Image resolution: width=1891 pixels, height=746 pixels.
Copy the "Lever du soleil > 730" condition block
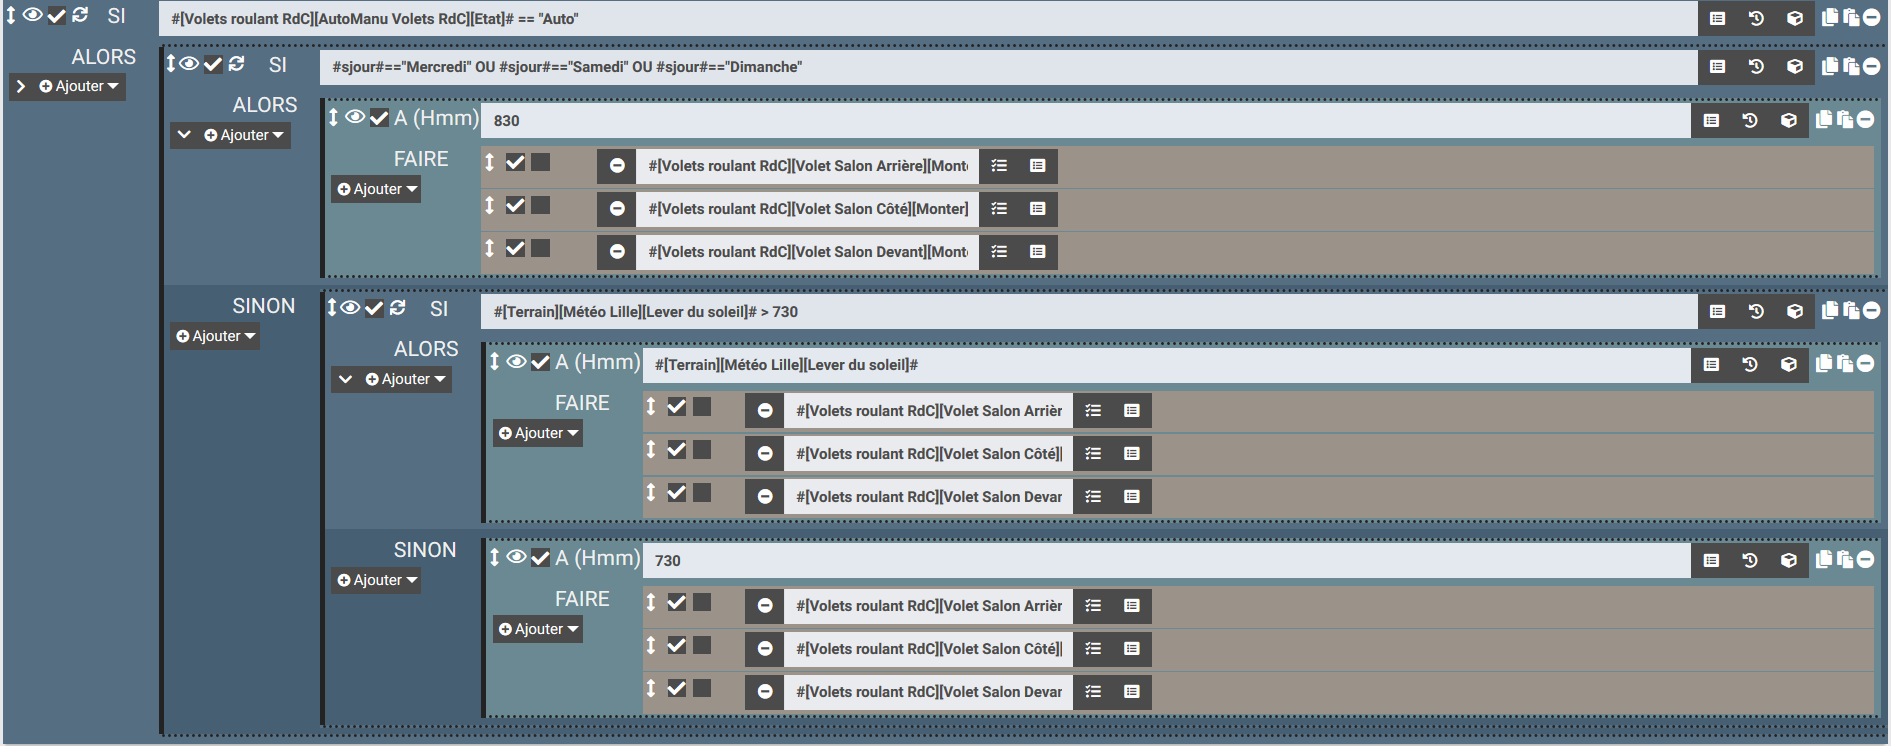tap(1830, 310)
